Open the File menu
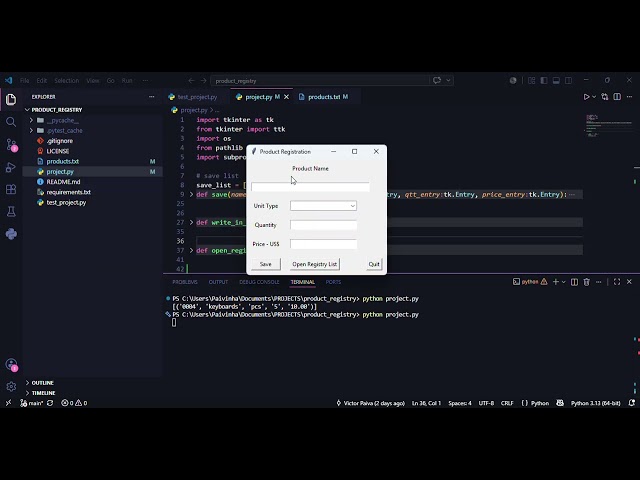Screen dimensions: 640x480 click(24, 80)
